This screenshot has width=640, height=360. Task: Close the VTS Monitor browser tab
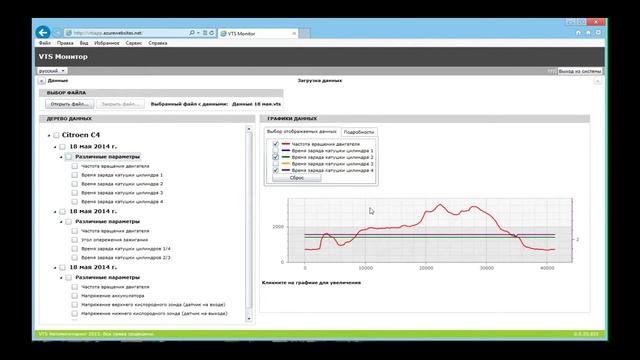click(x=294, y=33)
